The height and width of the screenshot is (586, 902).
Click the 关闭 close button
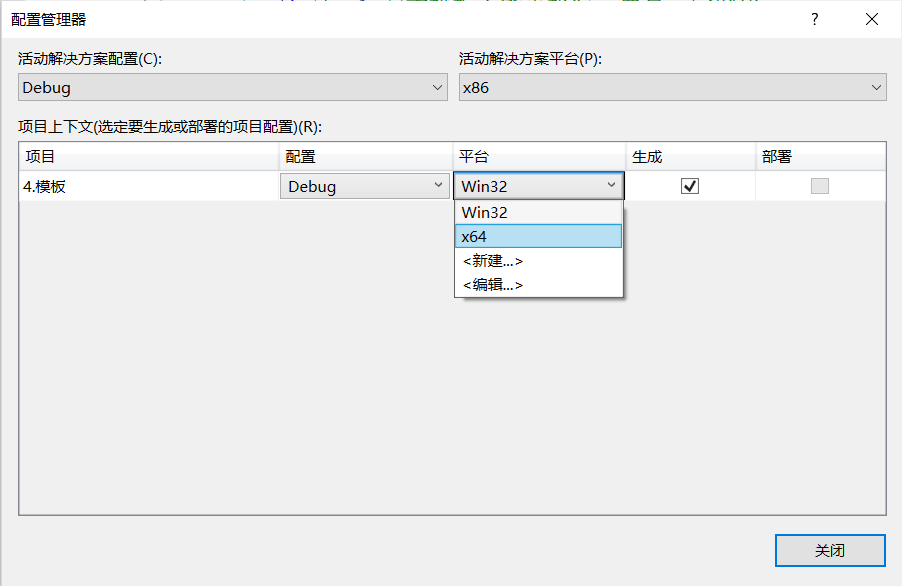[830, 550]
